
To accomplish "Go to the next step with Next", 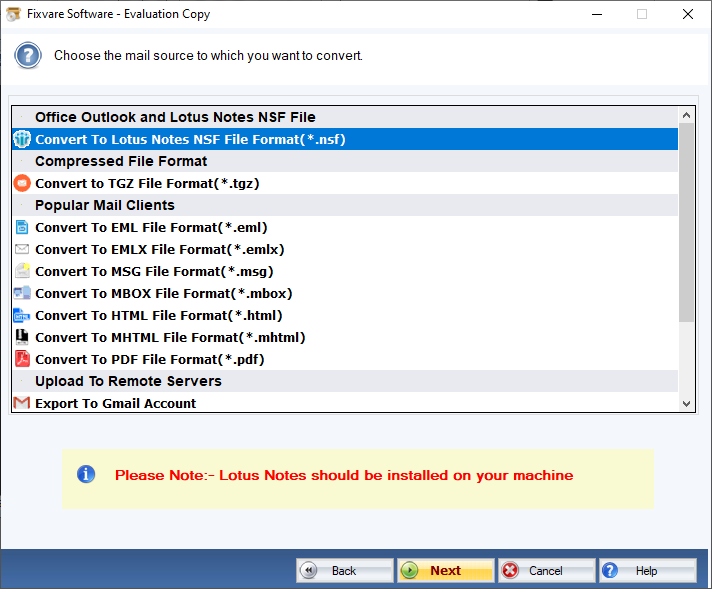I will 446,570.
